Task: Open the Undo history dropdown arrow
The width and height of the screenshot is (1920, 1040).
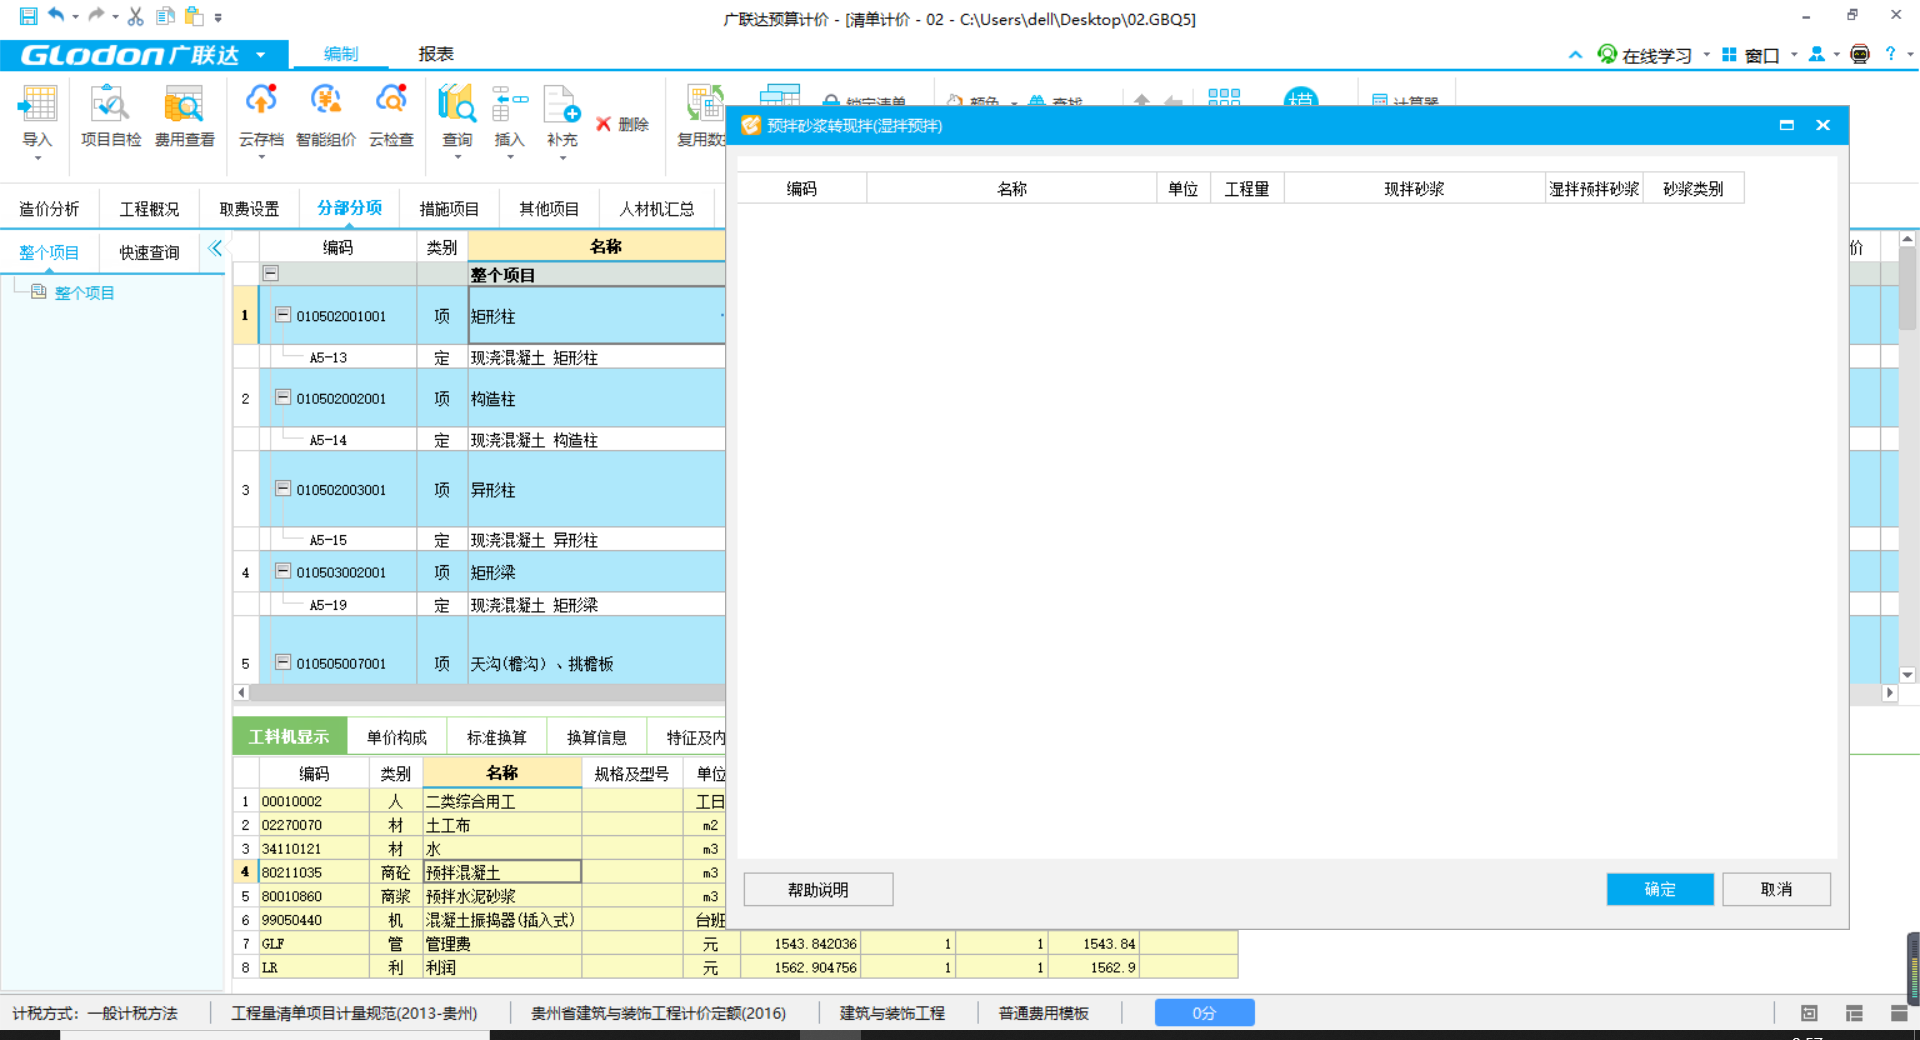Action: (x=75, y=17)
